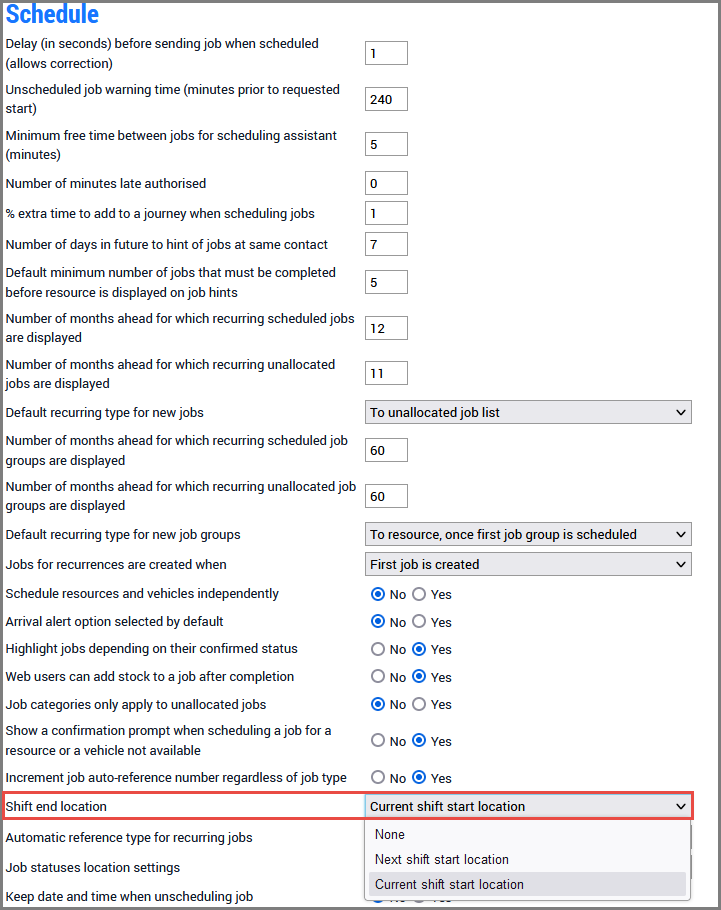The width and height of the screenshot is (721, 910).
Task: Select Yes for Schedule resources and vehicles independently
Action: click(420, 594)
